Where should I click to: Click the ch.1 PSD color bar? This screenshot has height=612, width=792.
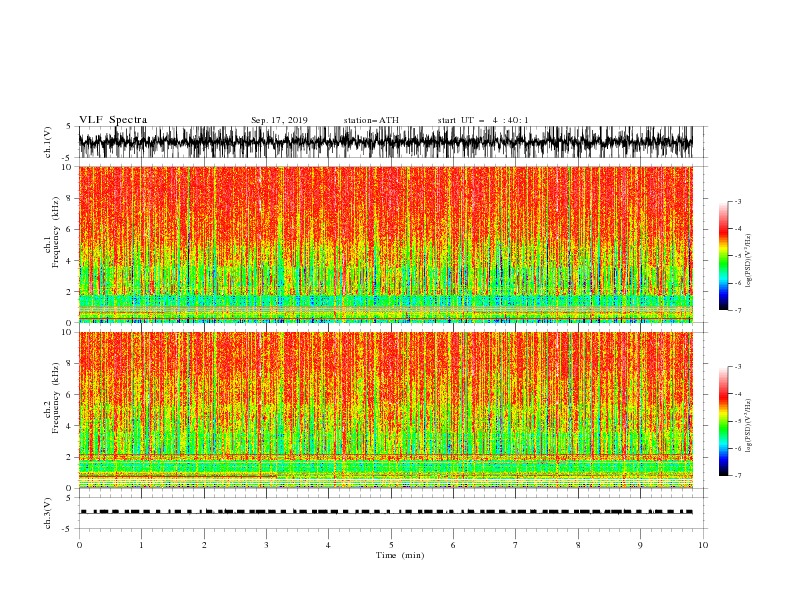723,256
